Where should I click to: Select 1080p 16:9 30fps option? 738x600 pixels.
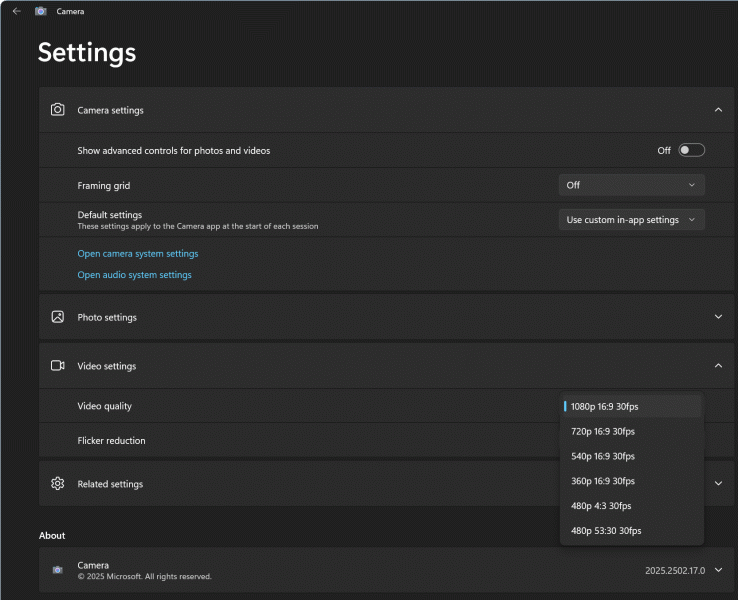(605, 407)
